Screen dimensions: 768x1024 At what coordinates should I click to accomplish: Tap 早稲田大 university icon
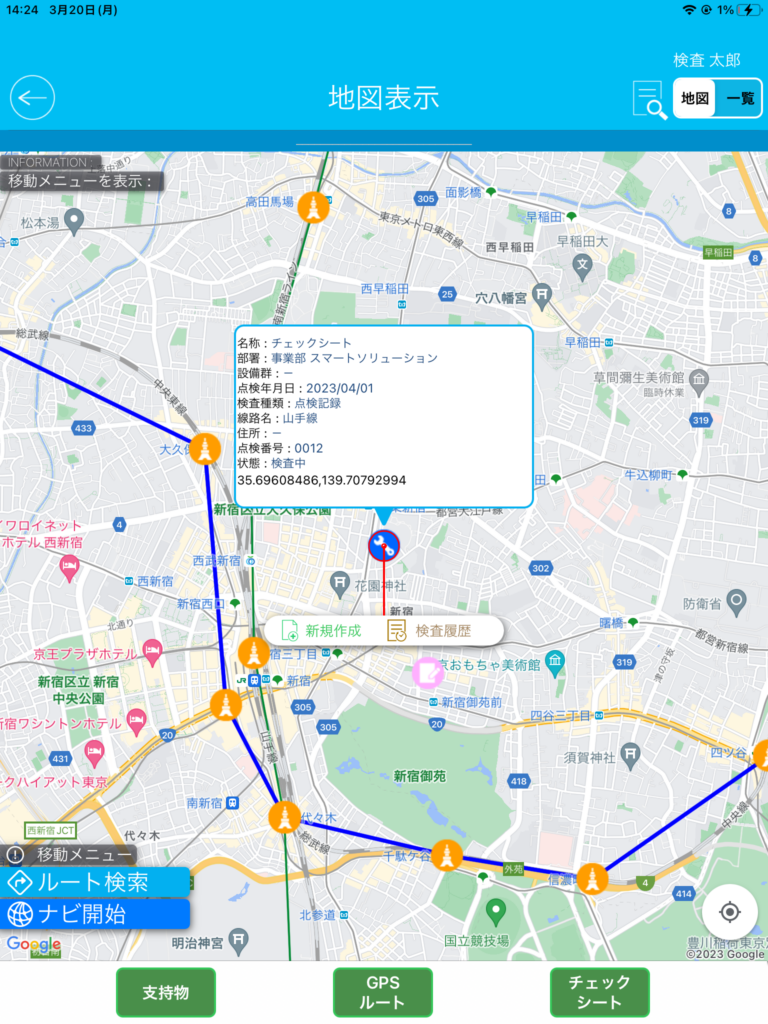click(x=583, y=266)
